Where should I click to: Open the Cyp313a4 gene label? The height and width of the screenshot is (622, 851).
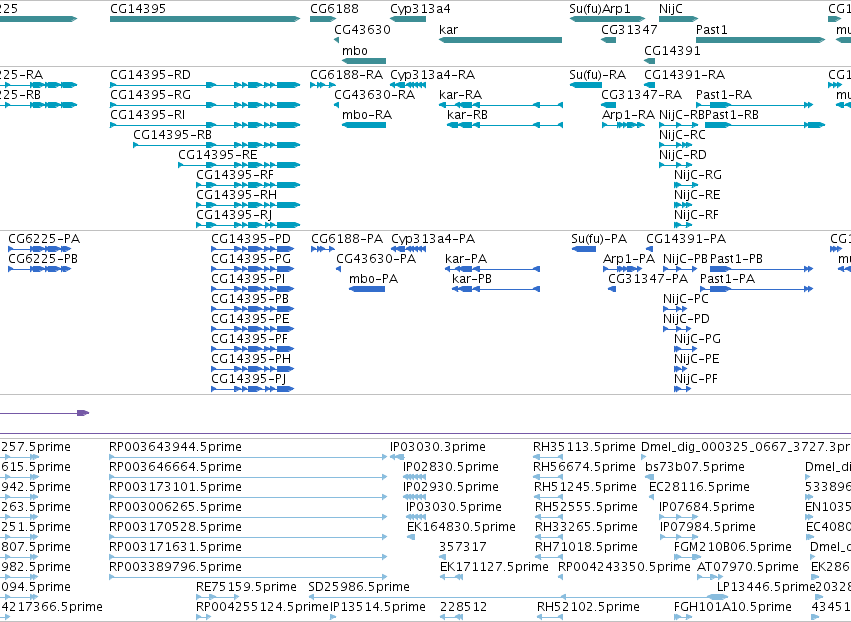(420, 9)
